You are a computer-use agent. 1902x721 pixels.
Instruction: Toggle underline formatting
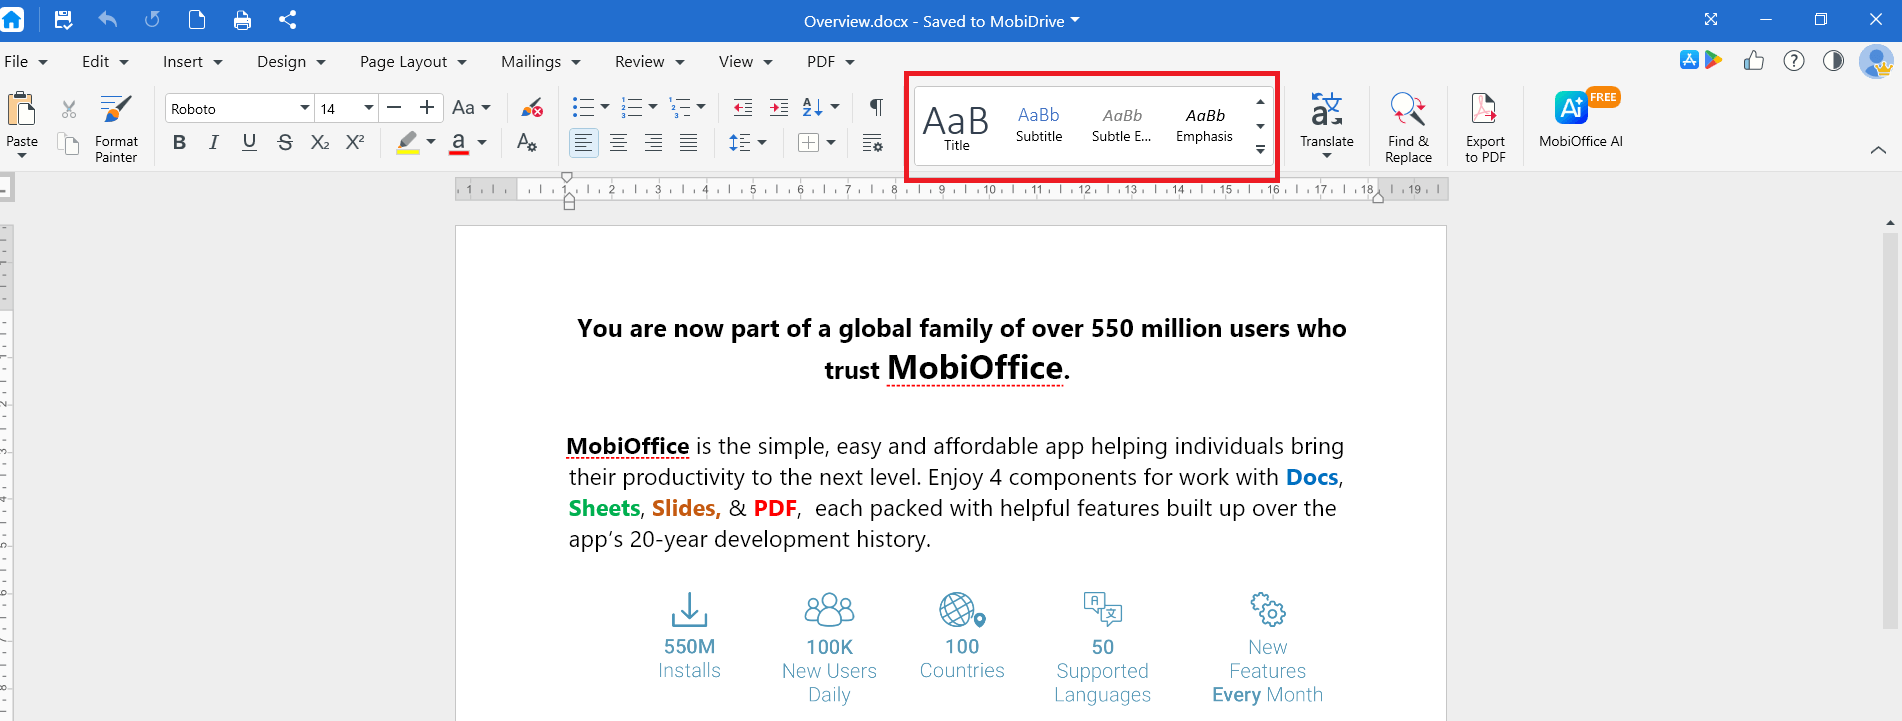pos(249,143)
